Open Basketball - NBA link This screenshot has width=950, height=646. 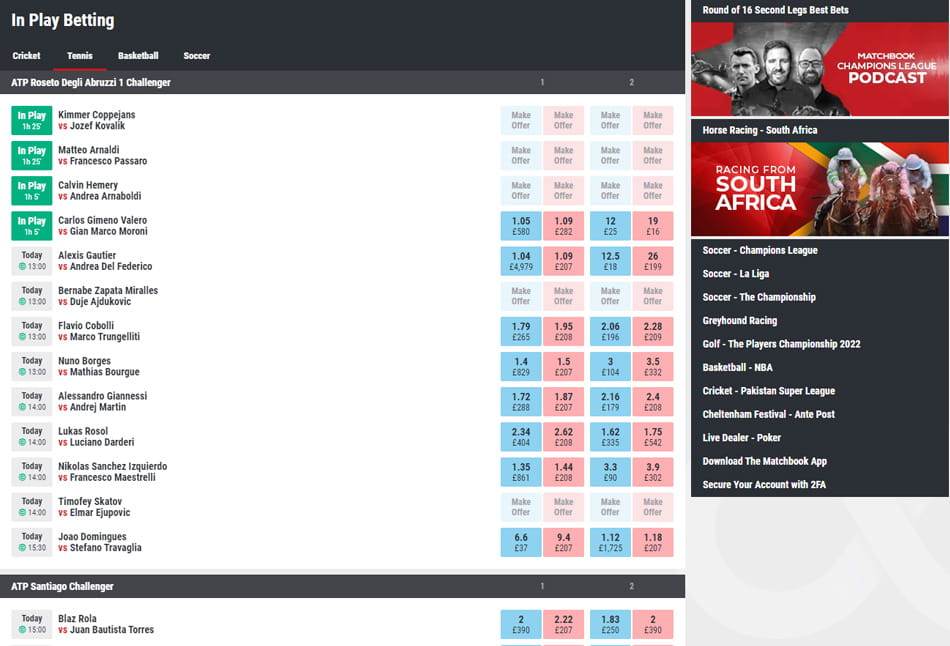tap(737, 367)
